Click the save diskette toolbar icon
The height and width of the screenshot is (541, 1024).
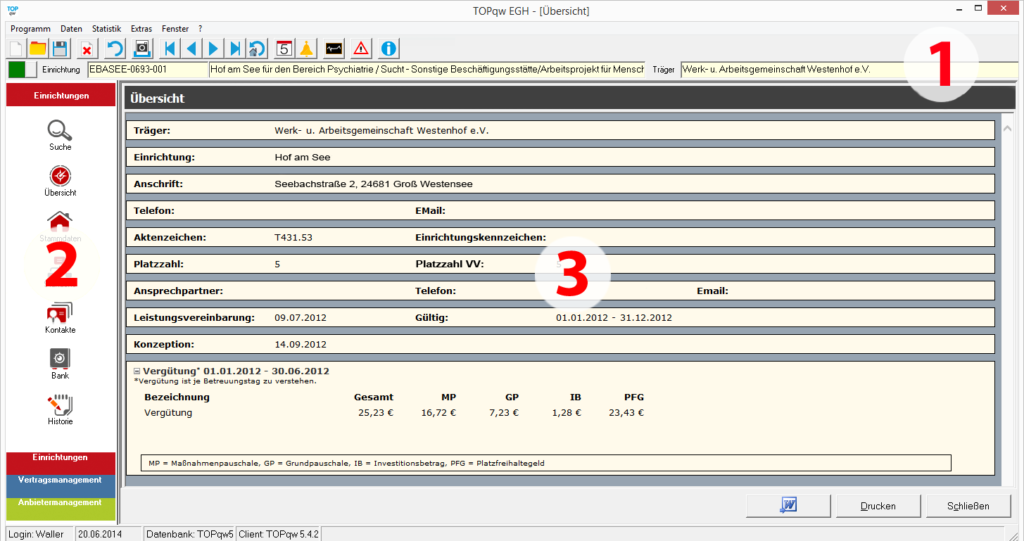[x=60, y=48]
